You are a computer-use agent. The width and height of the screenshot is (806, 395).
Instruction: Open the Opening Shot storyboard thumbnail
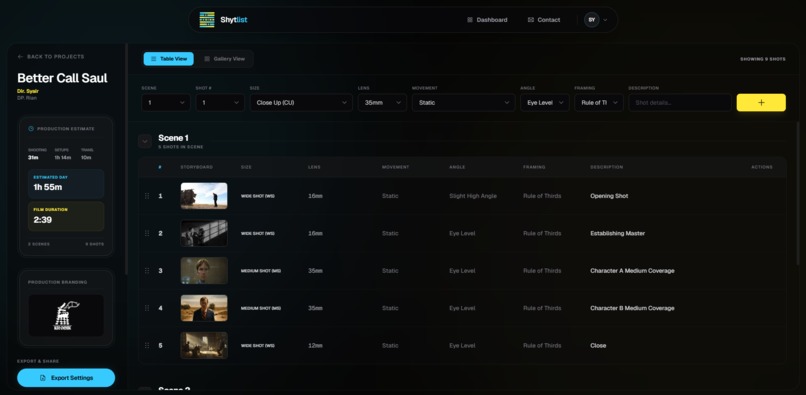(204, 196)
